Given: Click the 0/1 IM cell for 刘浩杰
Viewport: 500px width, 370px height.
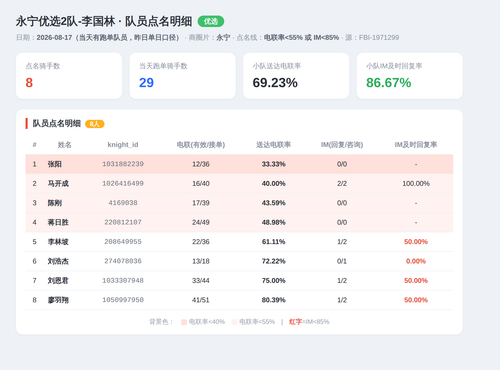Looking at the screenshot, I should pyautogui.click(x=342, y=261).
